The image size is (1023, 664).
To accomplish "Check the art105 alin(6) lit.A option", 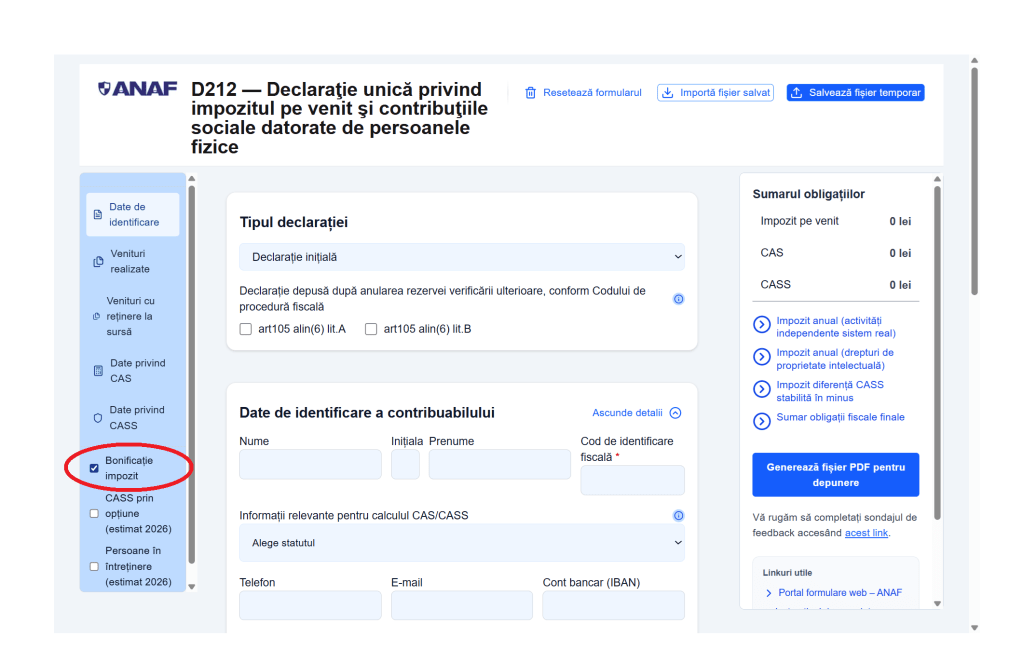I will point(245,328).
